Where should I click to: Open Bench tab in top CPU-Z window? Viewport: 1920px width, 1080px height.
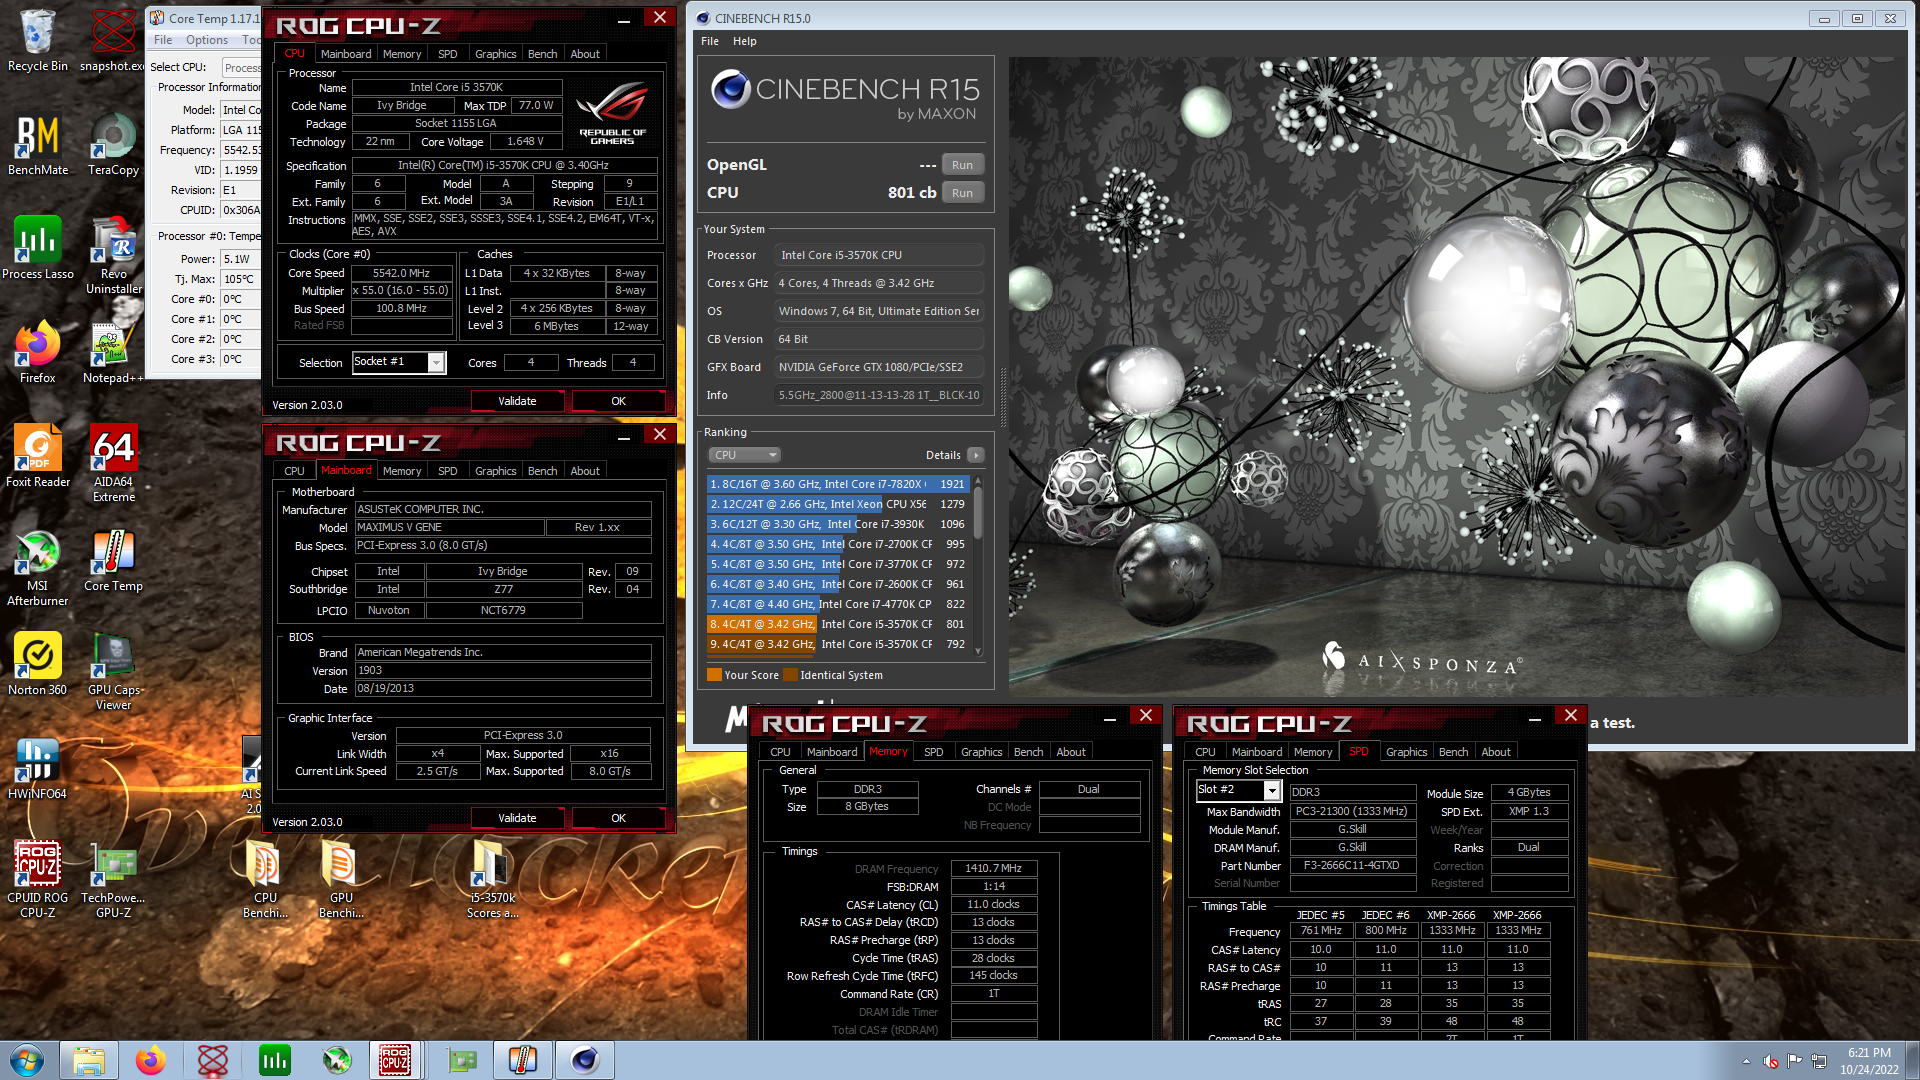coord(542,54)
